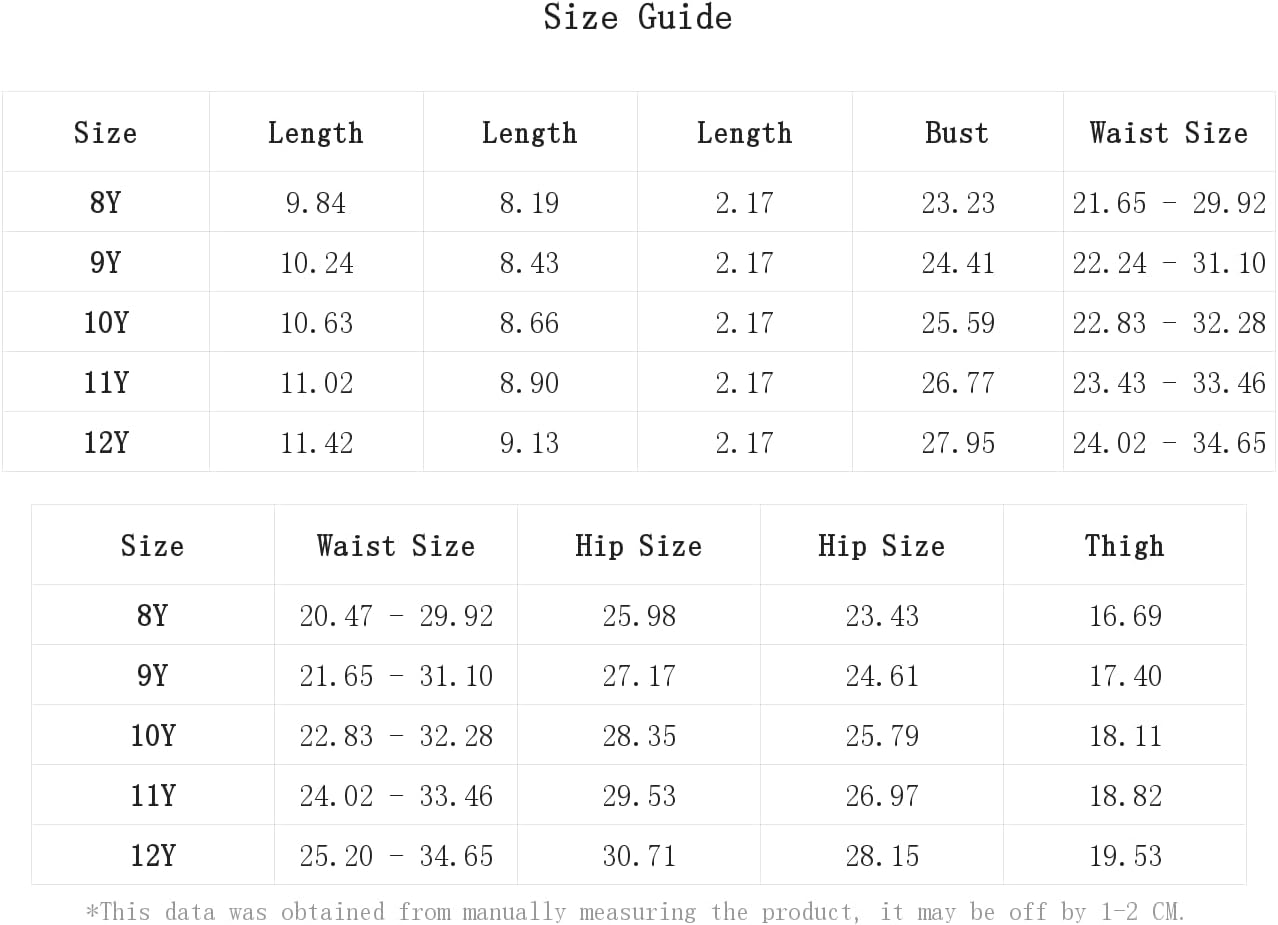Screen dimensions: 1278x925
Task: Select the length cell reading 9.13
Action: (529, 443)
